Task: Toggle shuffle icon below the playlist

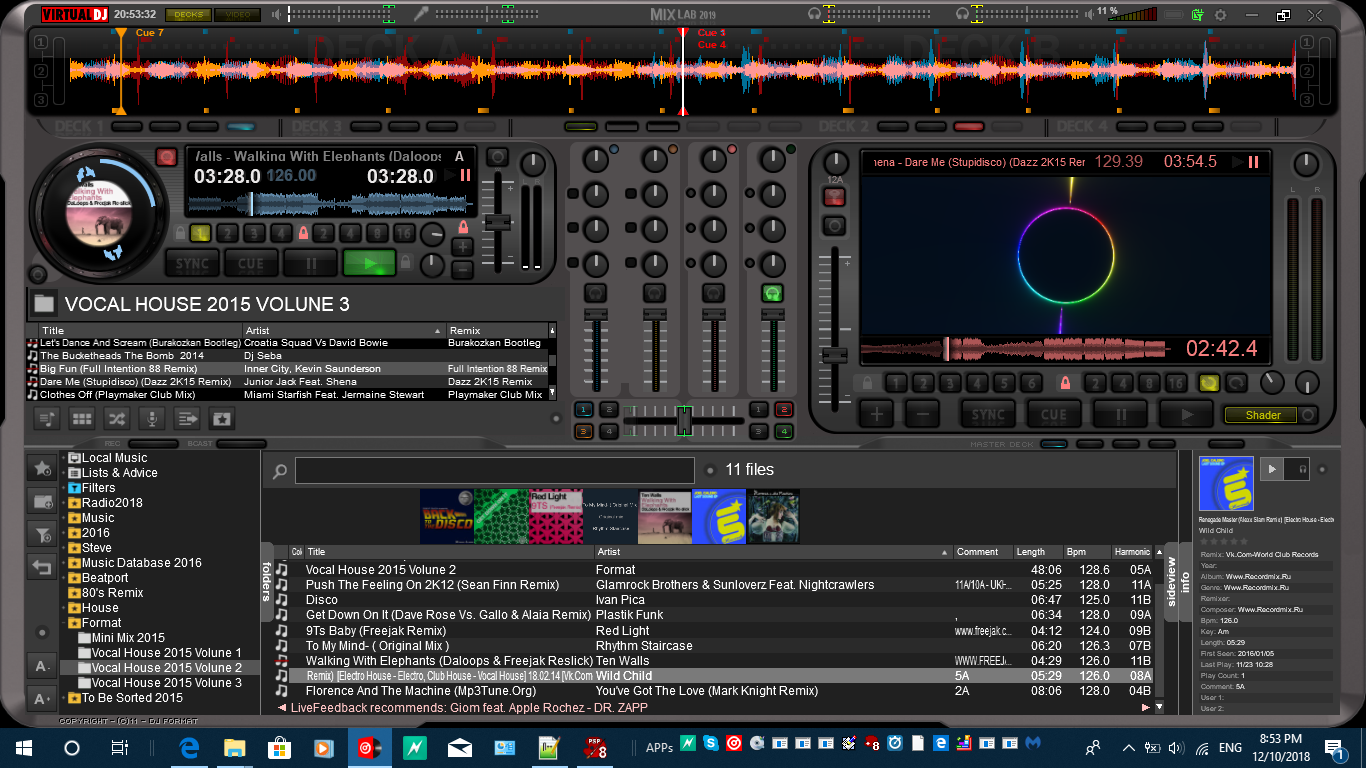Action: click(116, 419)
